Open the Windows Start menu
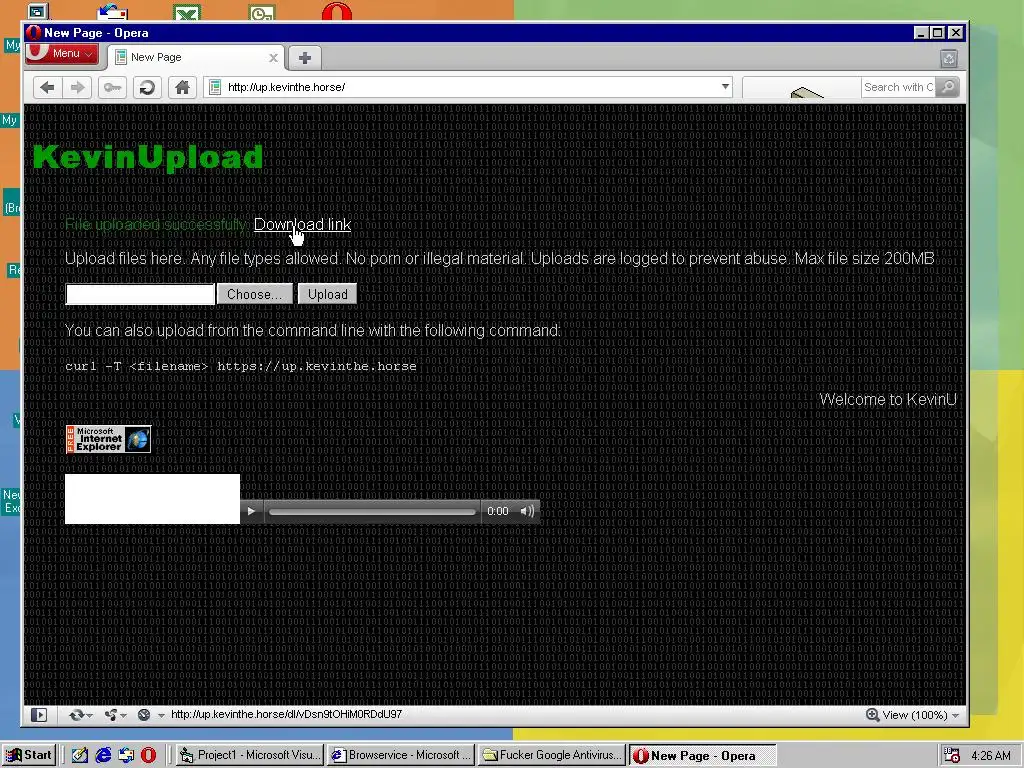Viewport: 1024px width, 768px height. tap(28, 756)
